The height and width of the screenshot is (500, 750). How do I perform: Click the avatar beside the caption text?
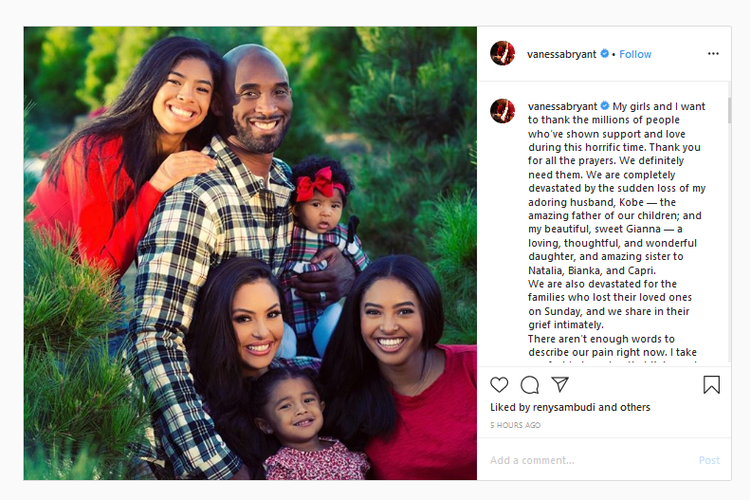[x=502, y=111]
